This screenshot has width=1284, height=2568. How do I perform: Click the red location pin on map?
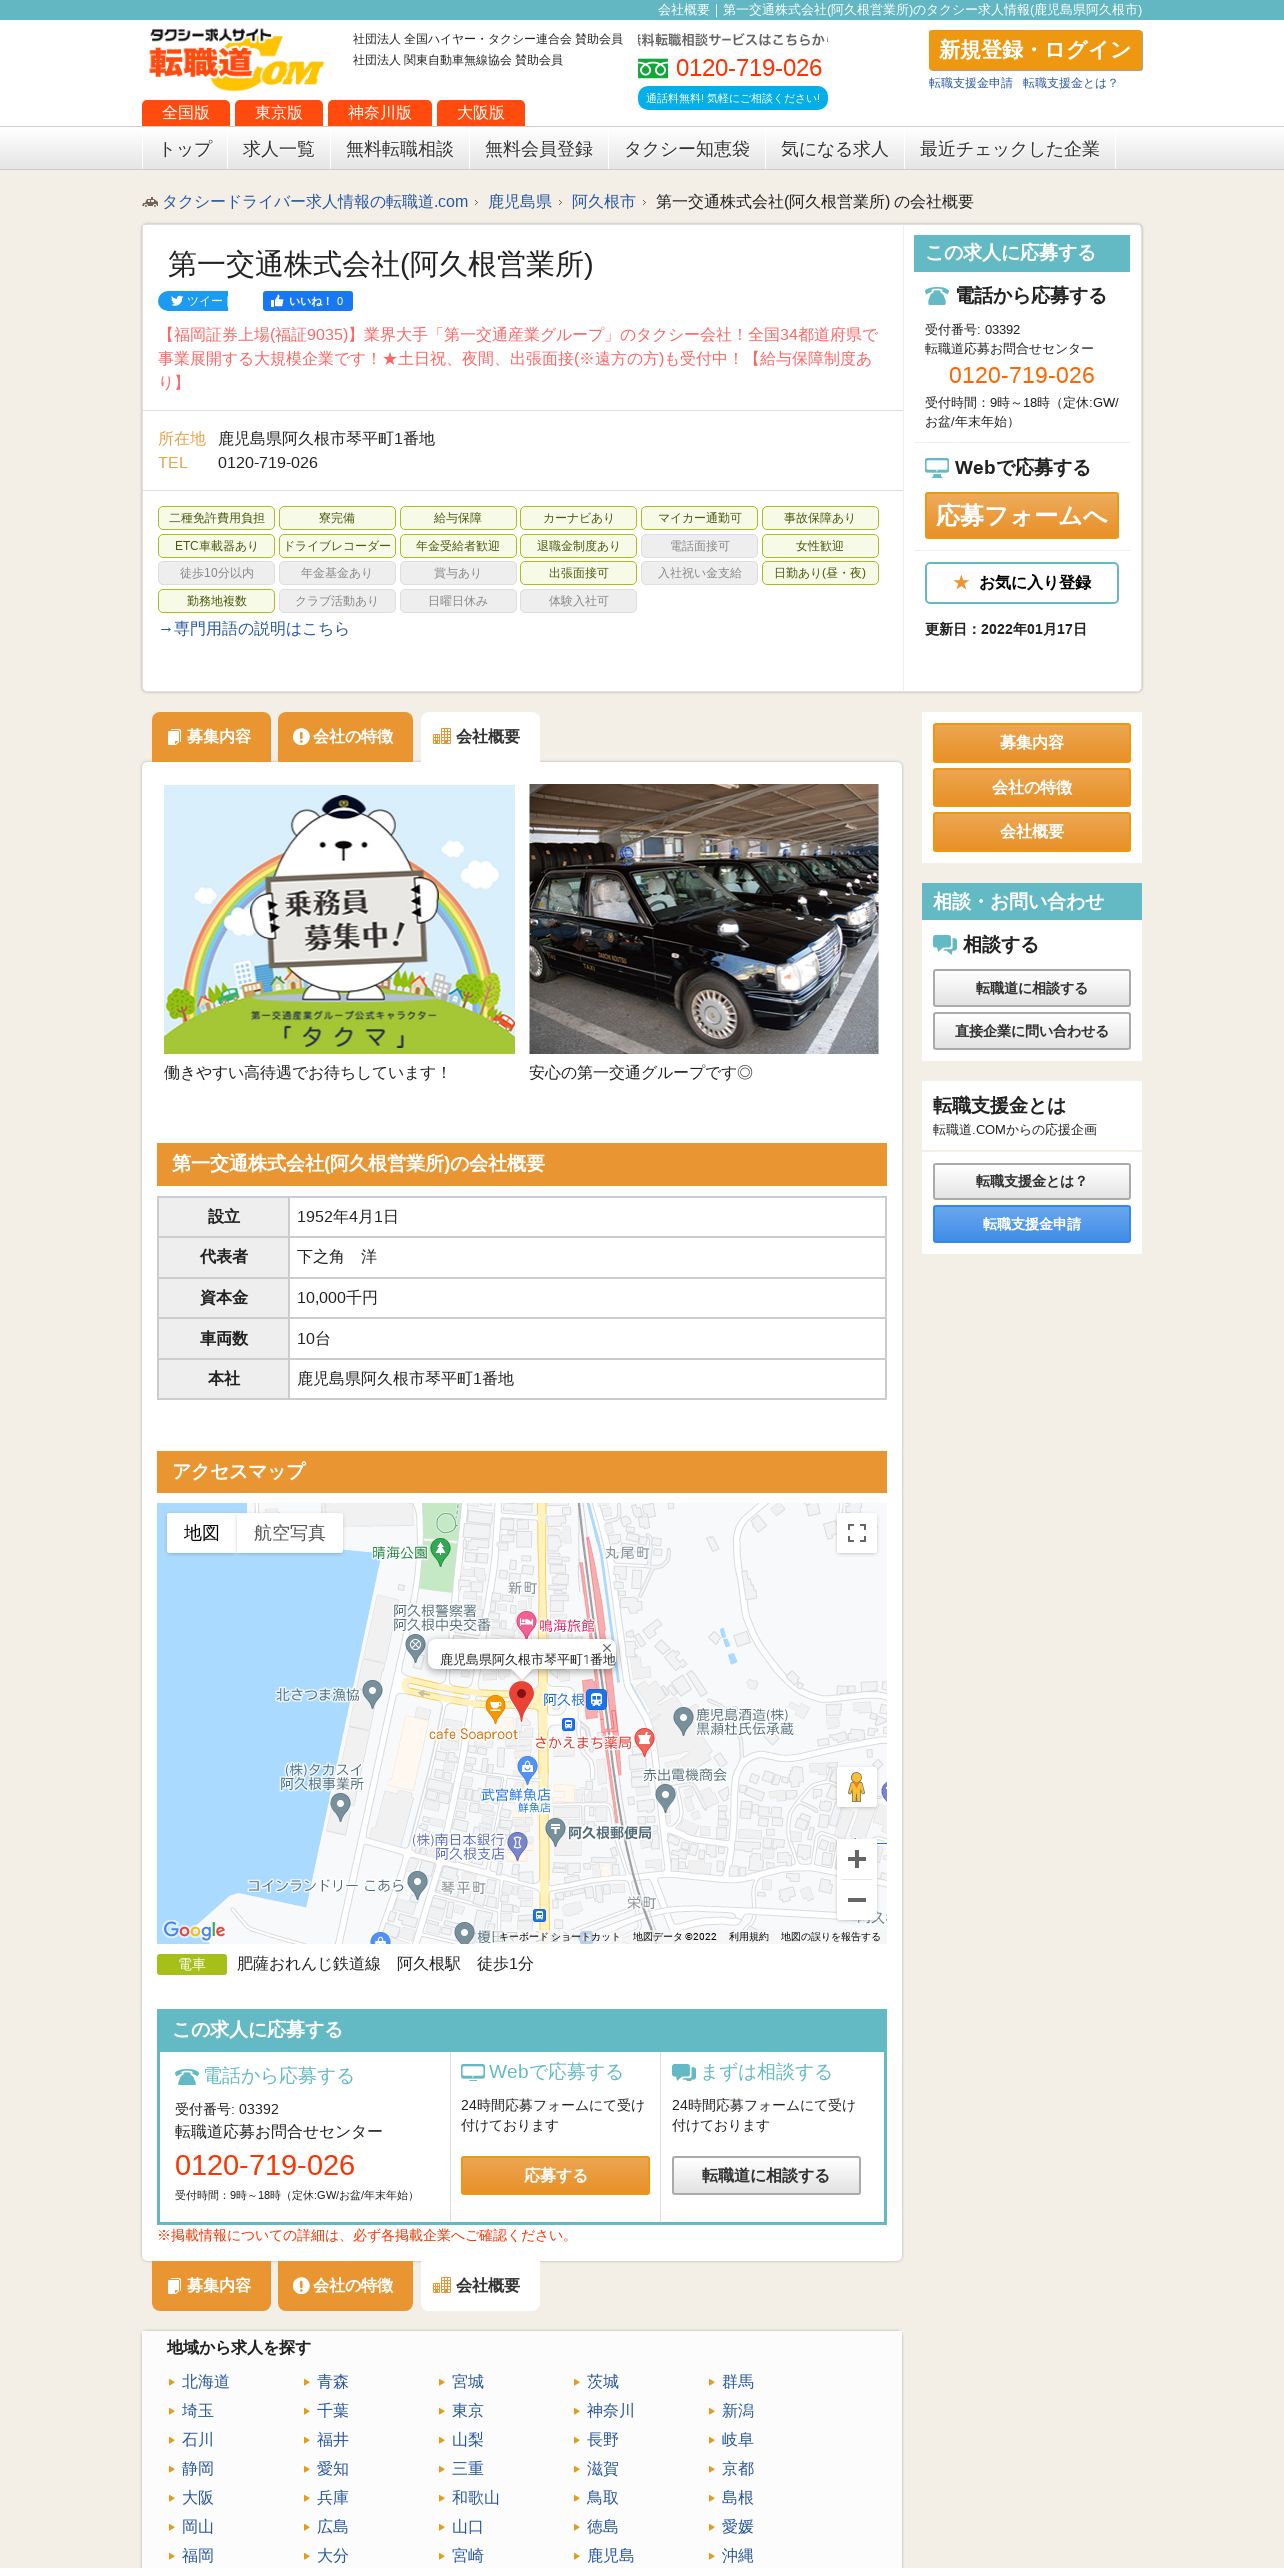tap(521, 1699)
